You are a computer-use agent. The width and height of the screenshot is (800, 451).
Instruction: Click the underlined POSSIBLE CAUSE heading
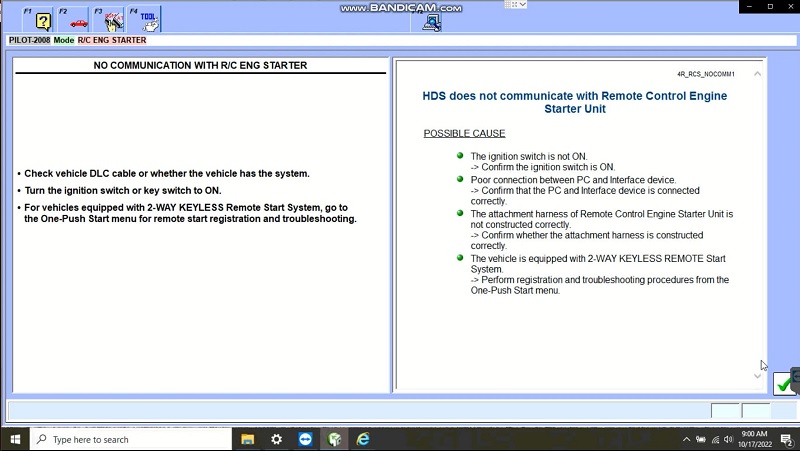(464, 133)
